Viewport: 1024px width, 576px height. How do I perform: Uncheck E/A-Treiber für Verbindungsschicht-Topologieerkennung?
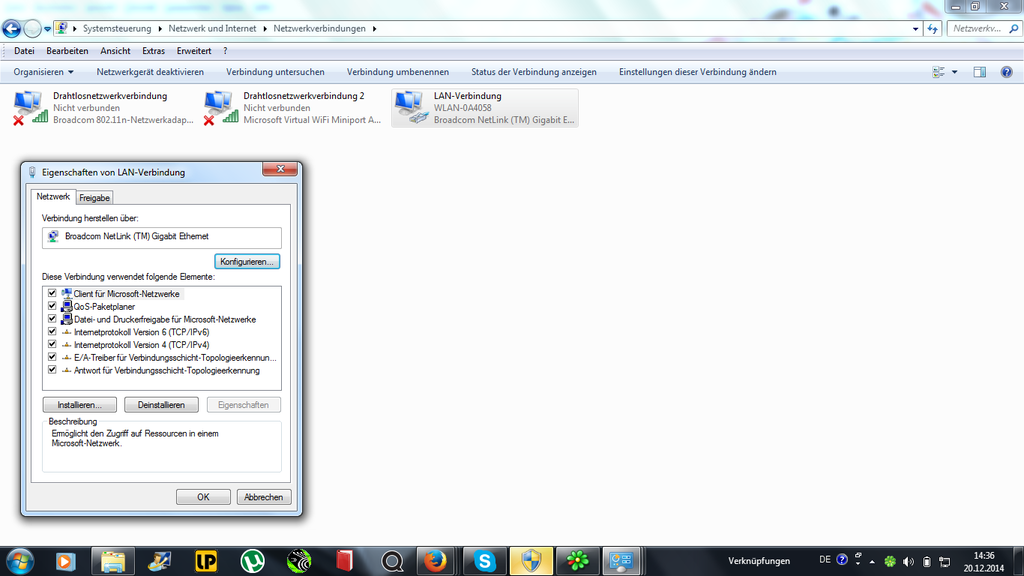point(52,357)
